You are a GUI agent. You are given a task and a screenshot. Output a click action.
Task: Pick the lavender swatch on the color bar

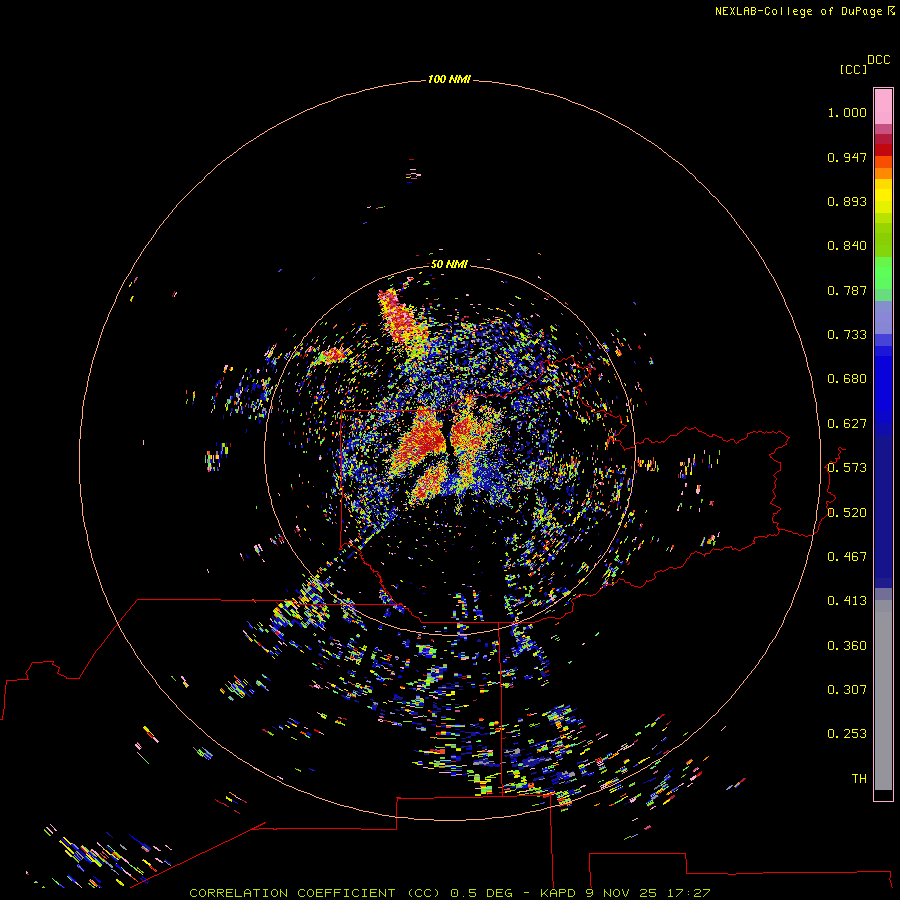click(x=883, y=317)
